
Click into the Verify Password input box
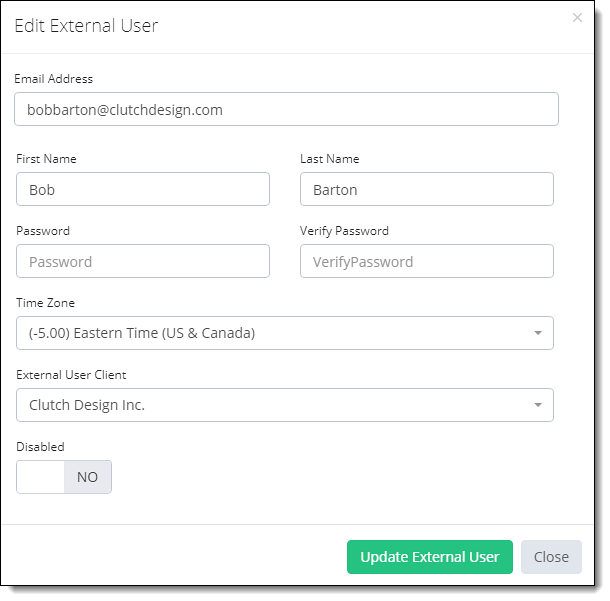coord(427,261)
